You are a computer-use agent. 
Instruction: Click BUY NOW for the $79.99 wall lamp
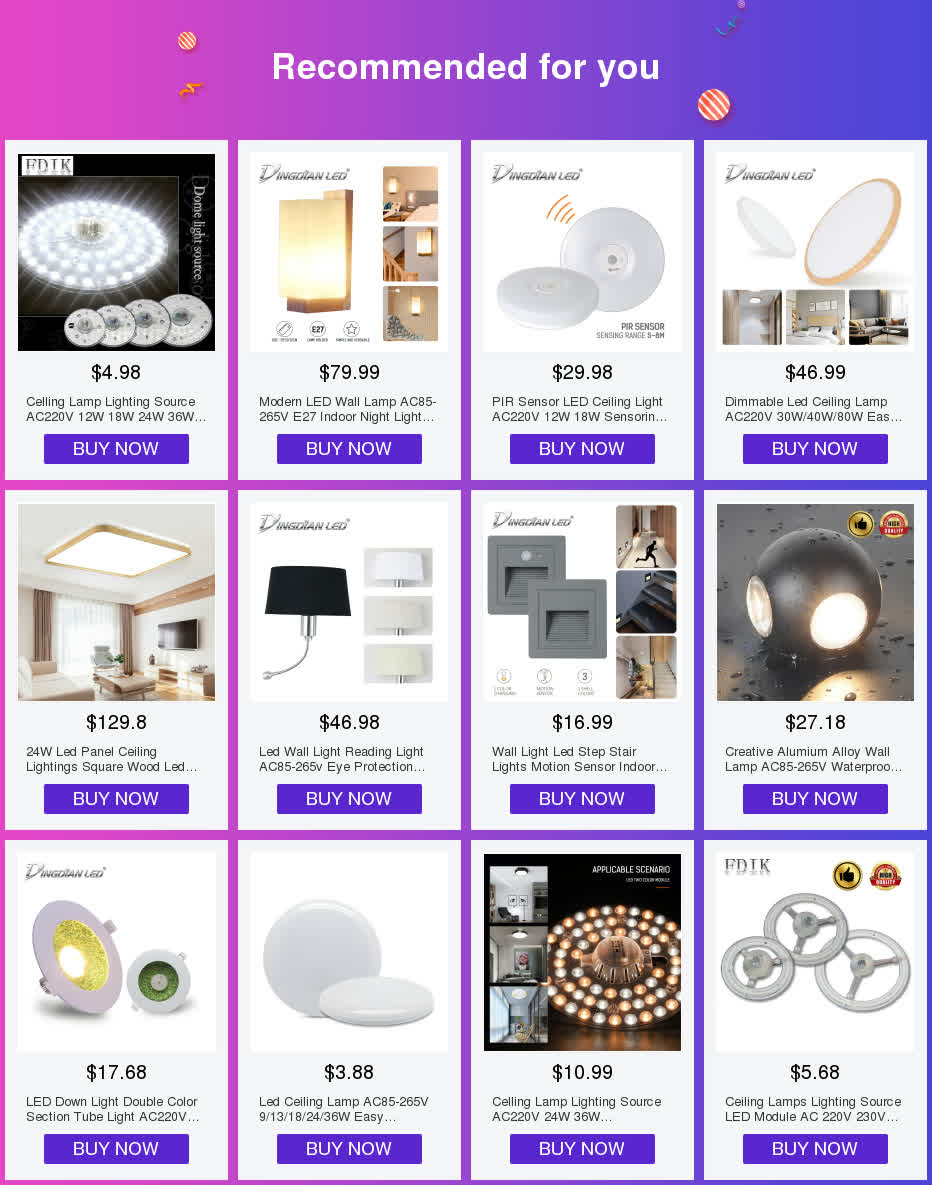click(x=349, y=449)
